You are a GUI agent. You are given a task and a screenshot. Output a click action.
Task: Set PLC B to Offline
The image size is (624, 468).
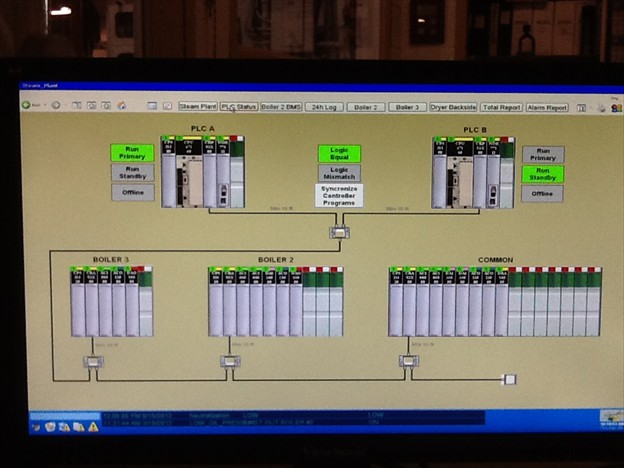542,194
